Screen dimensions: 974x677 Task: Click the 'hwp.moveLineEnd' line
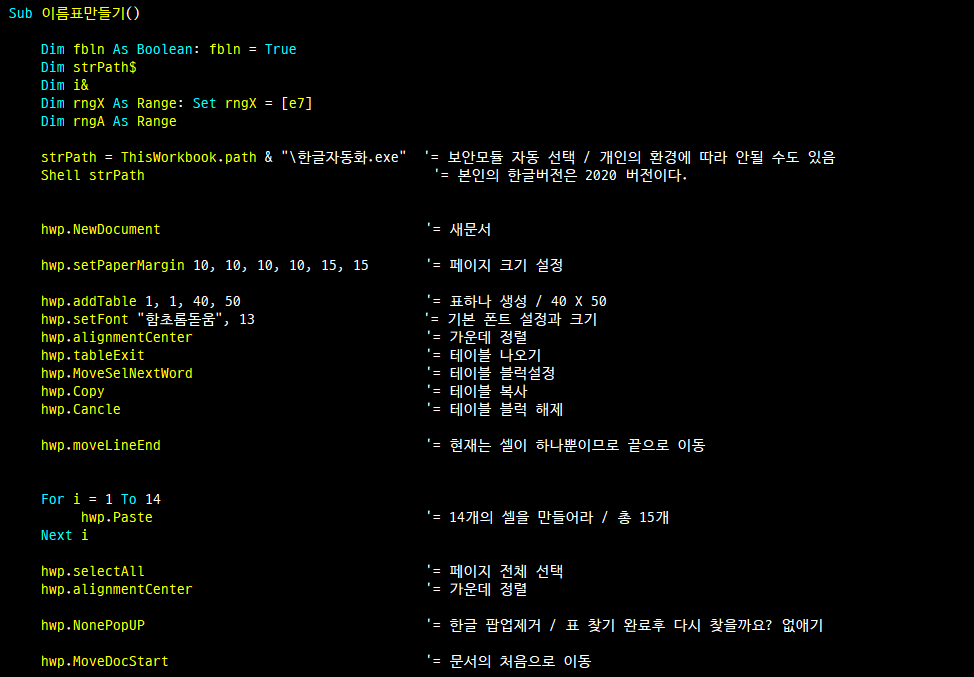[101, 445]
